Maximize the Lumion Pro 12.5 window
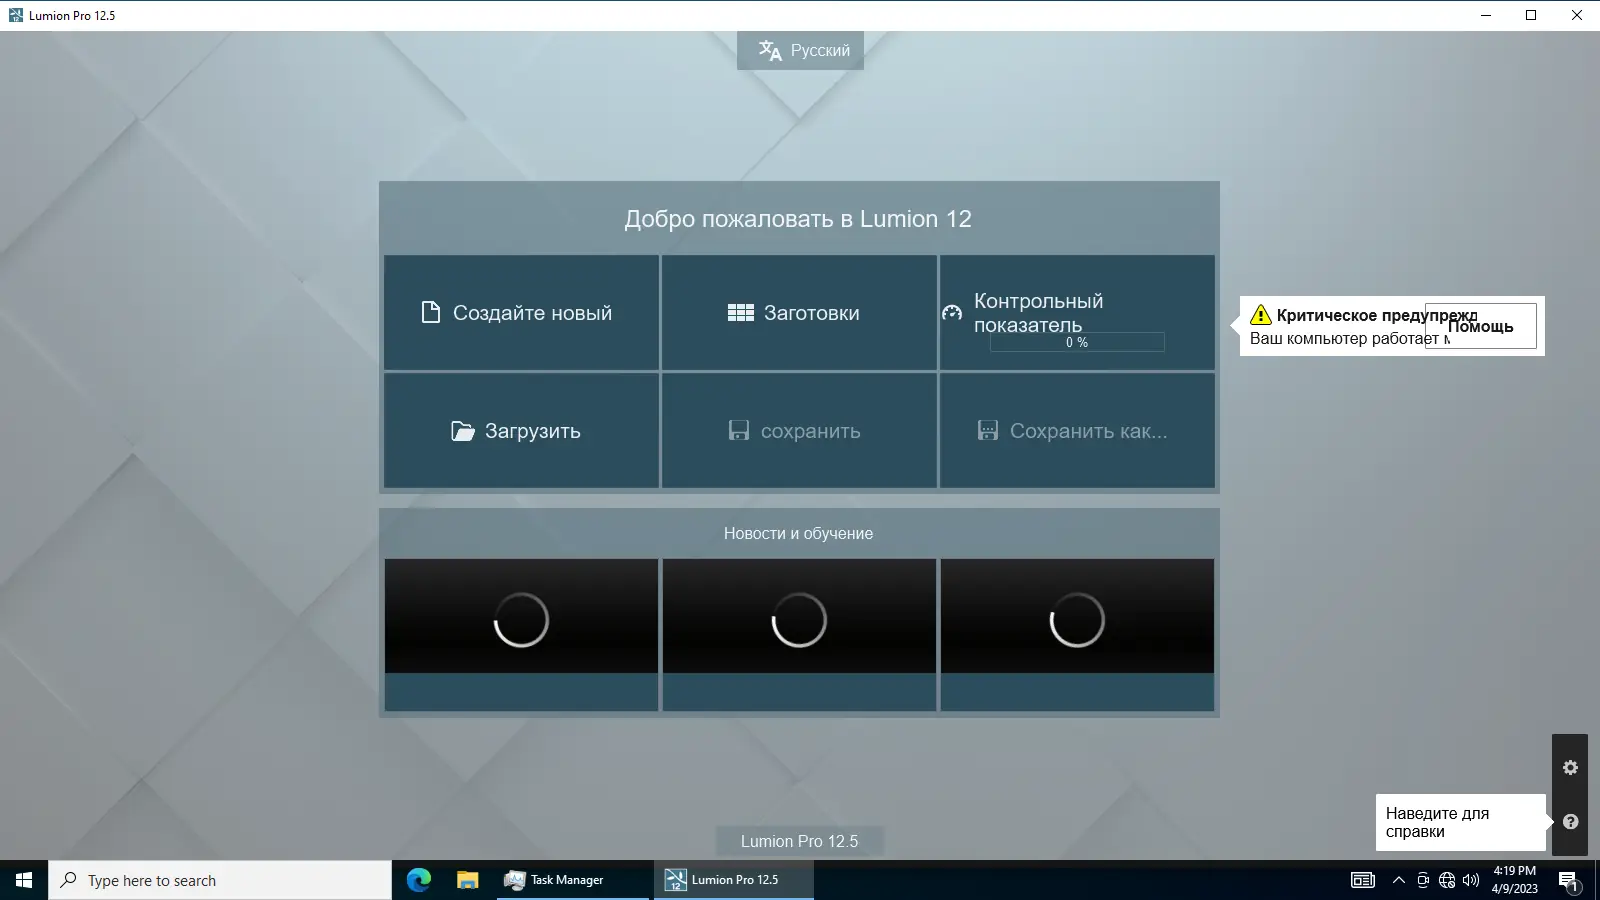The height and width of the screenshot is (900, 1600). click(1531, 15)
